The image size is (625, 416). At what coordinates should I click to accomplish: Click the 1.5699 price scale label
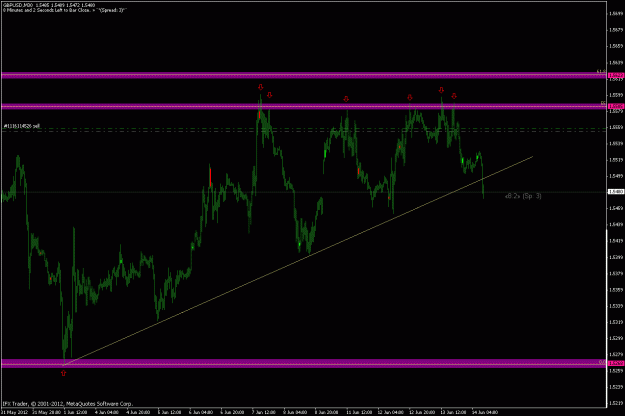(x=616, y=13)
